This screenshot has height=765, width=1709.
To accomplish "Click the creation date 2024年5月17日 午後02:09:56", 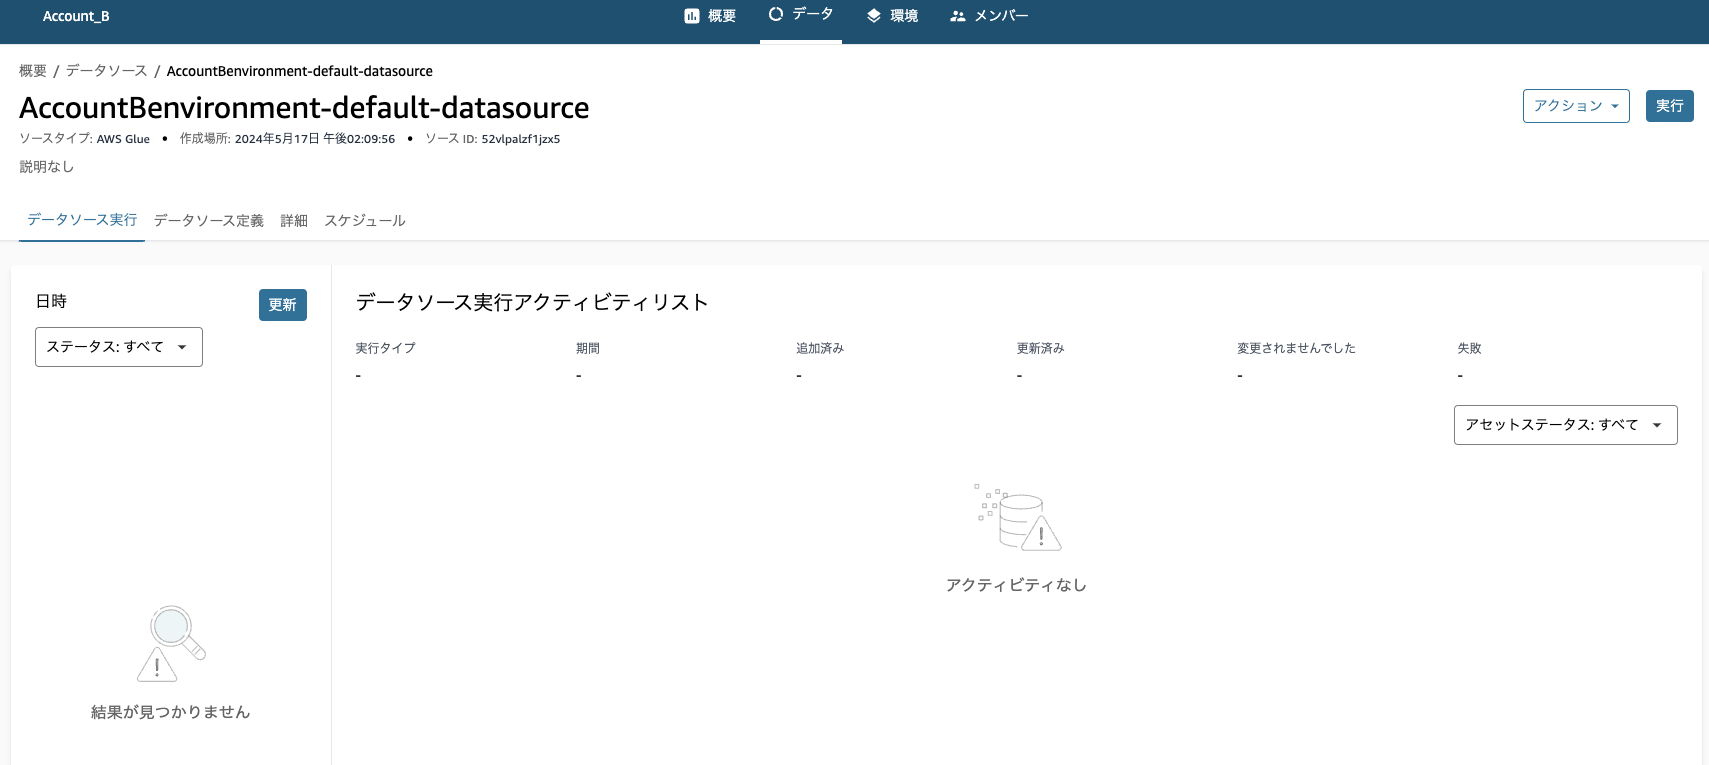I will [315, 139].
